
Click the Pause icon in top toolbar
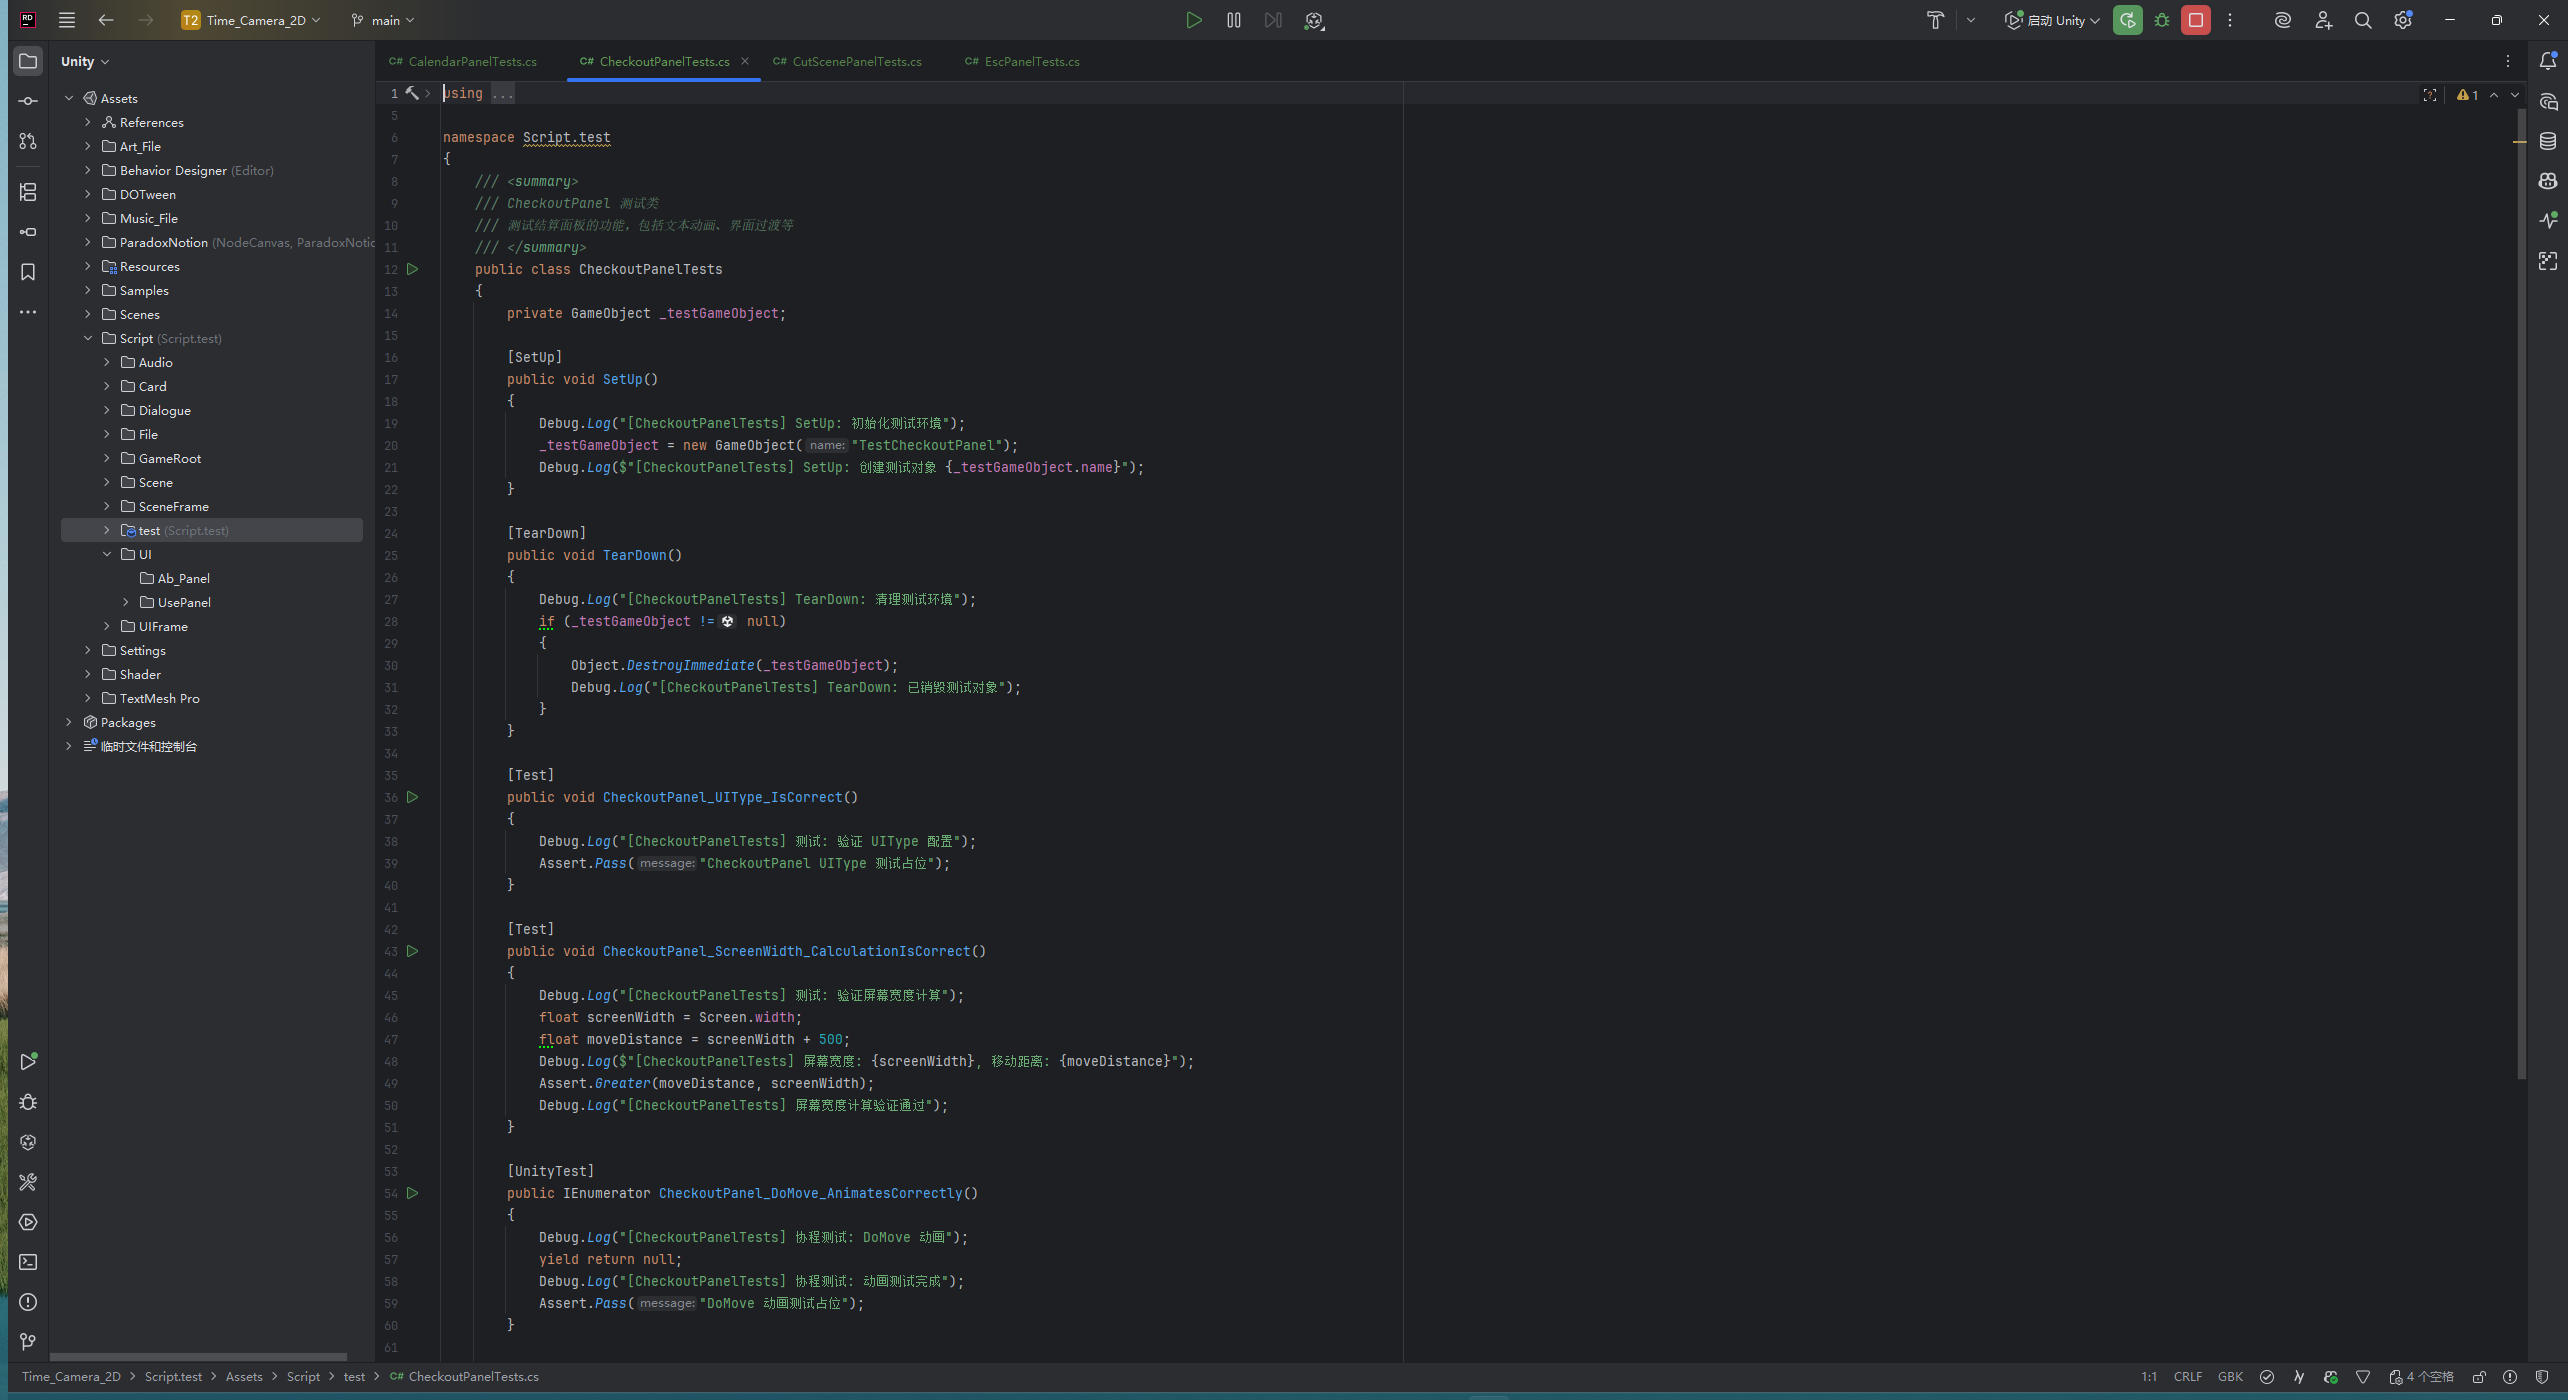[x=1233, y=20]
